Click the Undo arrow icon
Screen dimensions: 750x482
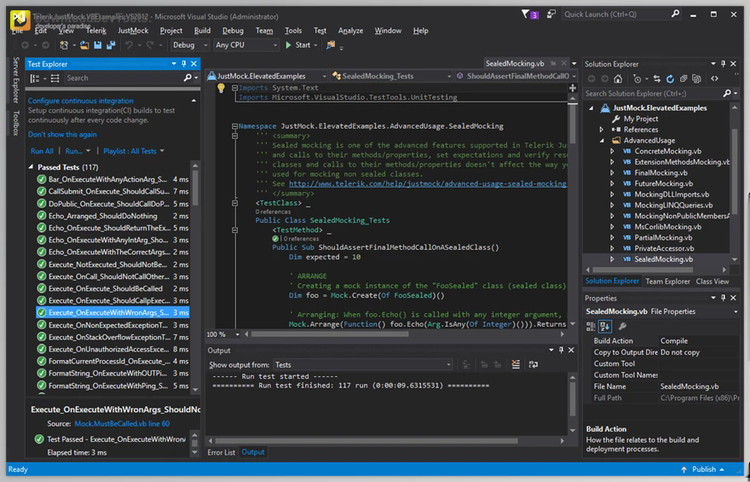(129, 45)
